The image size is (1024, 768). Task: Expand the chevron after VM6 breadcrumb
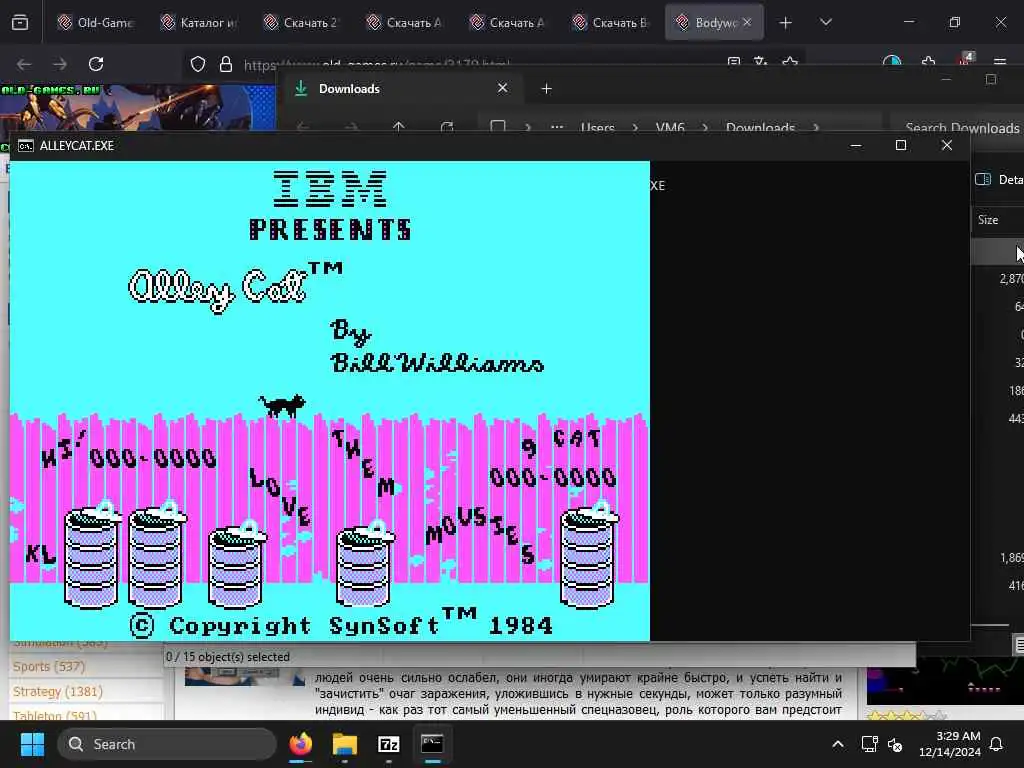pos(705,127)
